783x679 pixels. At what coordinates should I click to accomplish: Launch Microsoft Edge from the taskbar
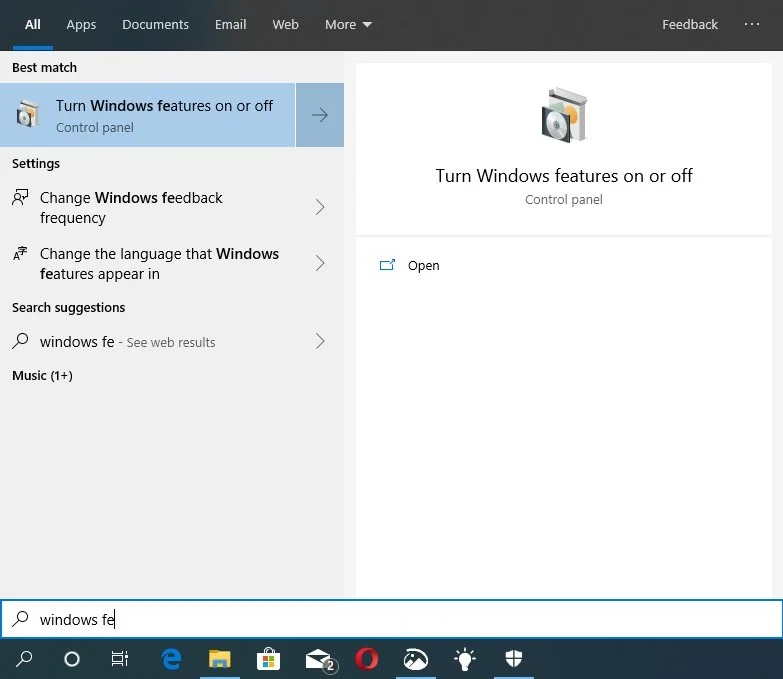[x=171, y=659]
